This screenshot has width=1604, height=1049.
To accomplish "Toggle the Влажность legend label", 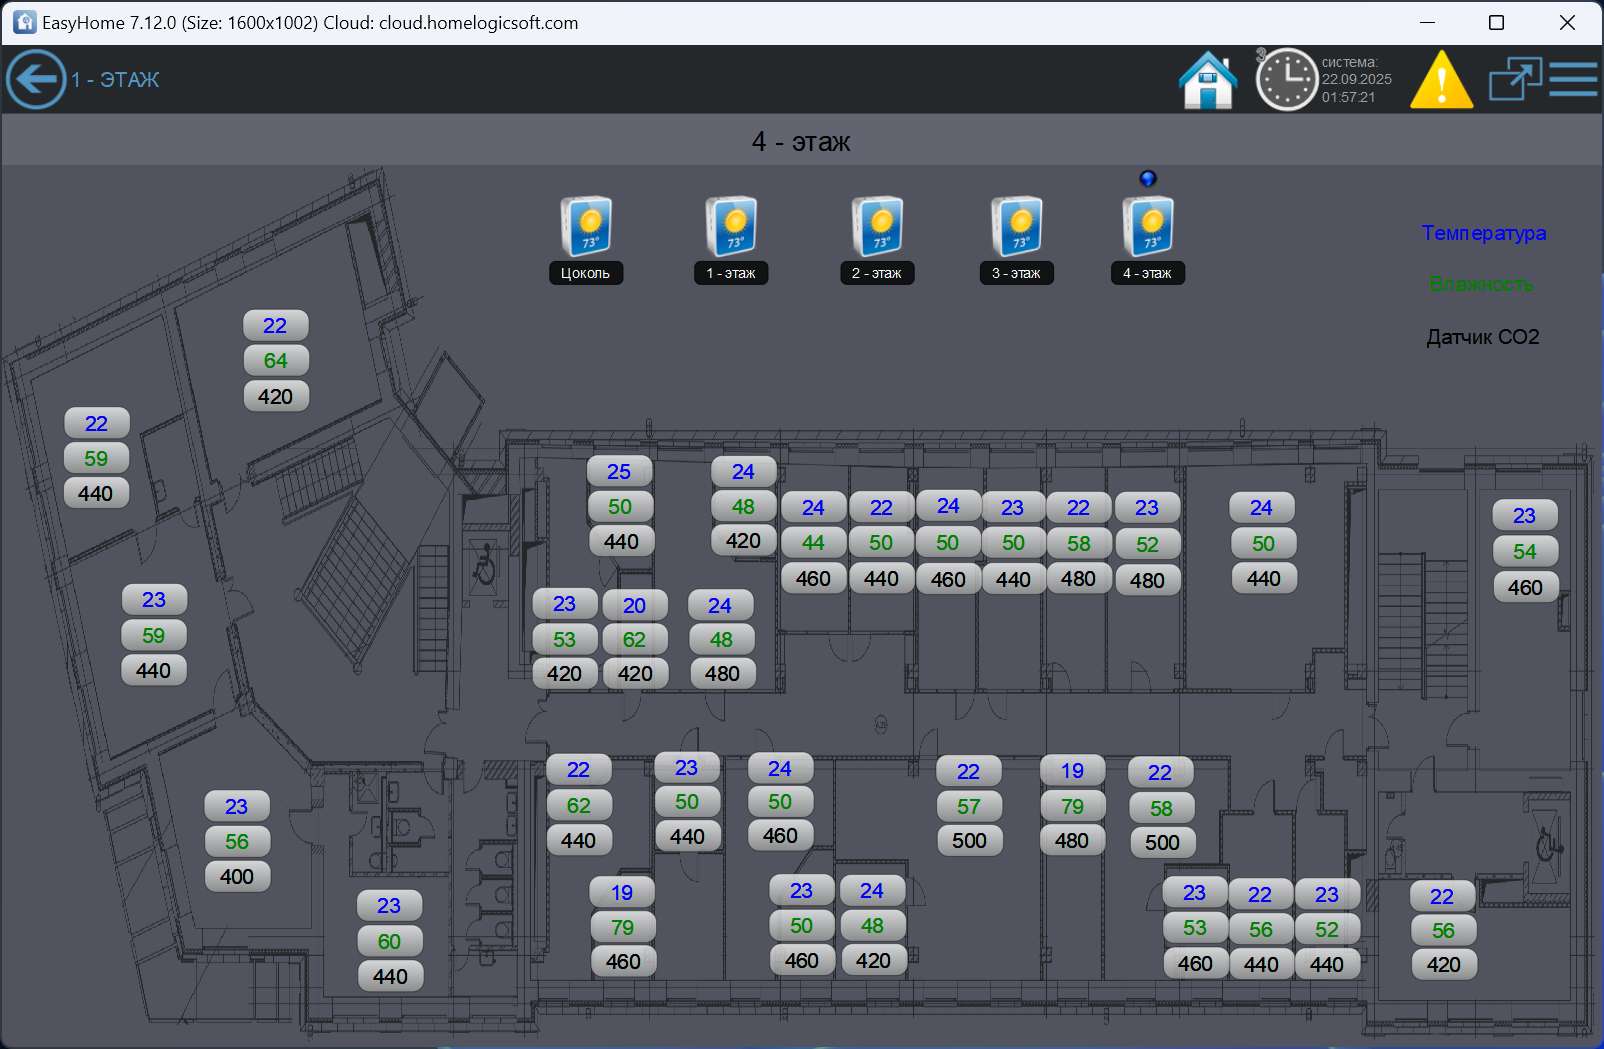I will [x=1481, y=284].
